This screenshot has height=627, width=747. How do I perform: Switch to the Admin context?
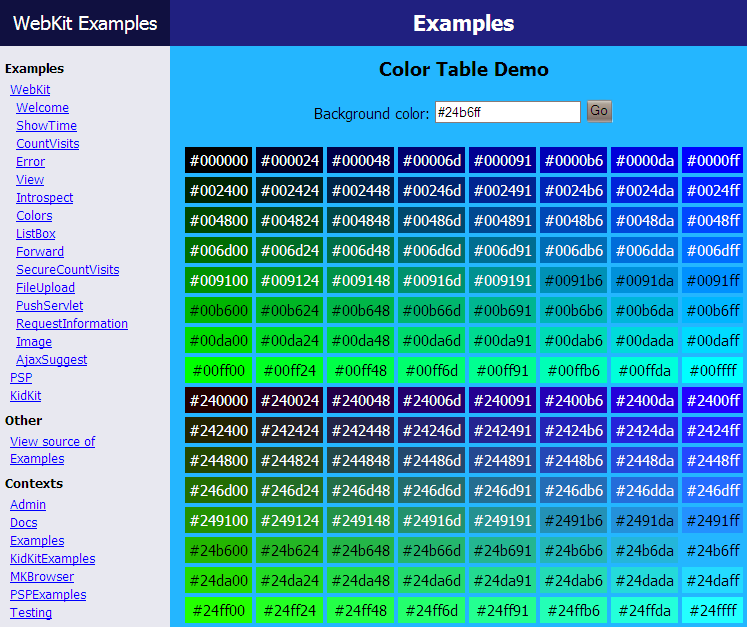coord(28,505)
